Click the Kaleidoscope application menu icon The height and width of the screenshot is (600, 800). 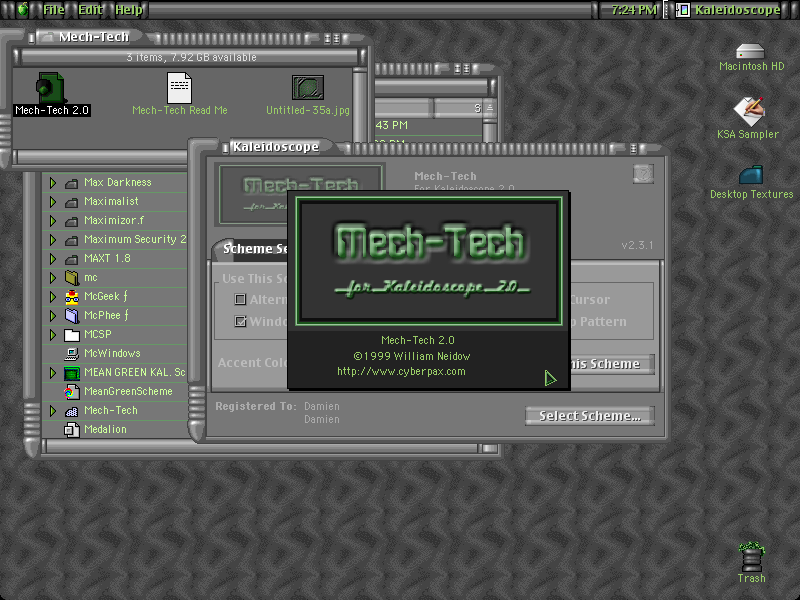(683, 10)
